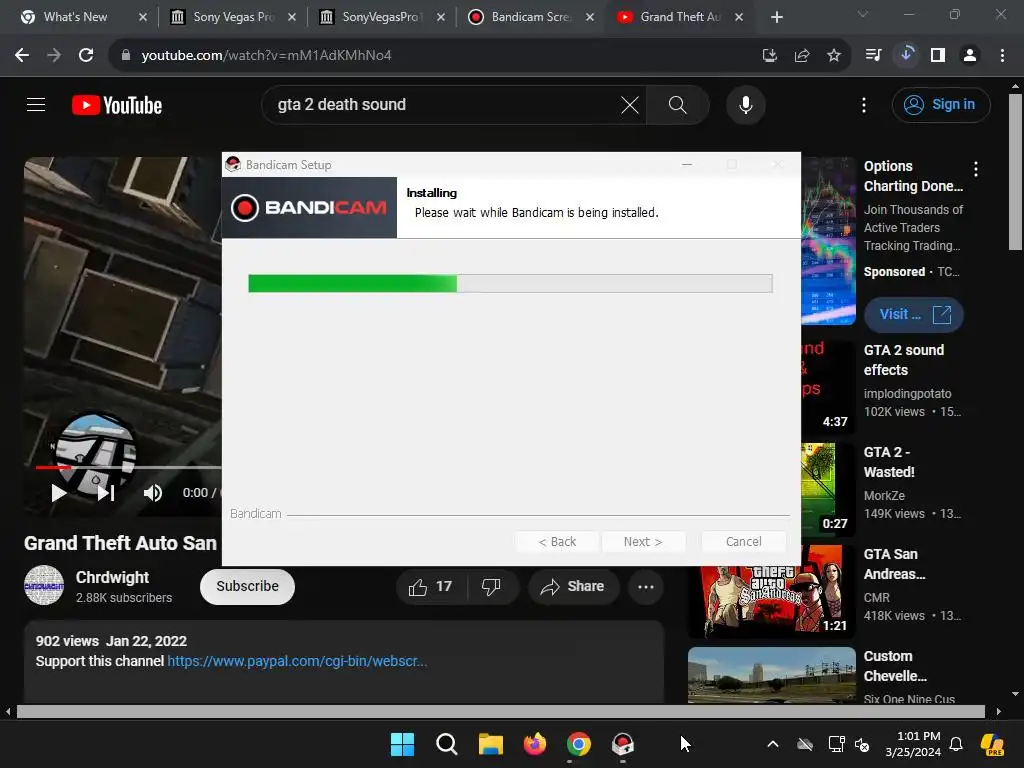Image resolution: width=1024 pixels, height=768 pixels.
Task: Dislike the video with thumbs down
Action: (491, 586)
